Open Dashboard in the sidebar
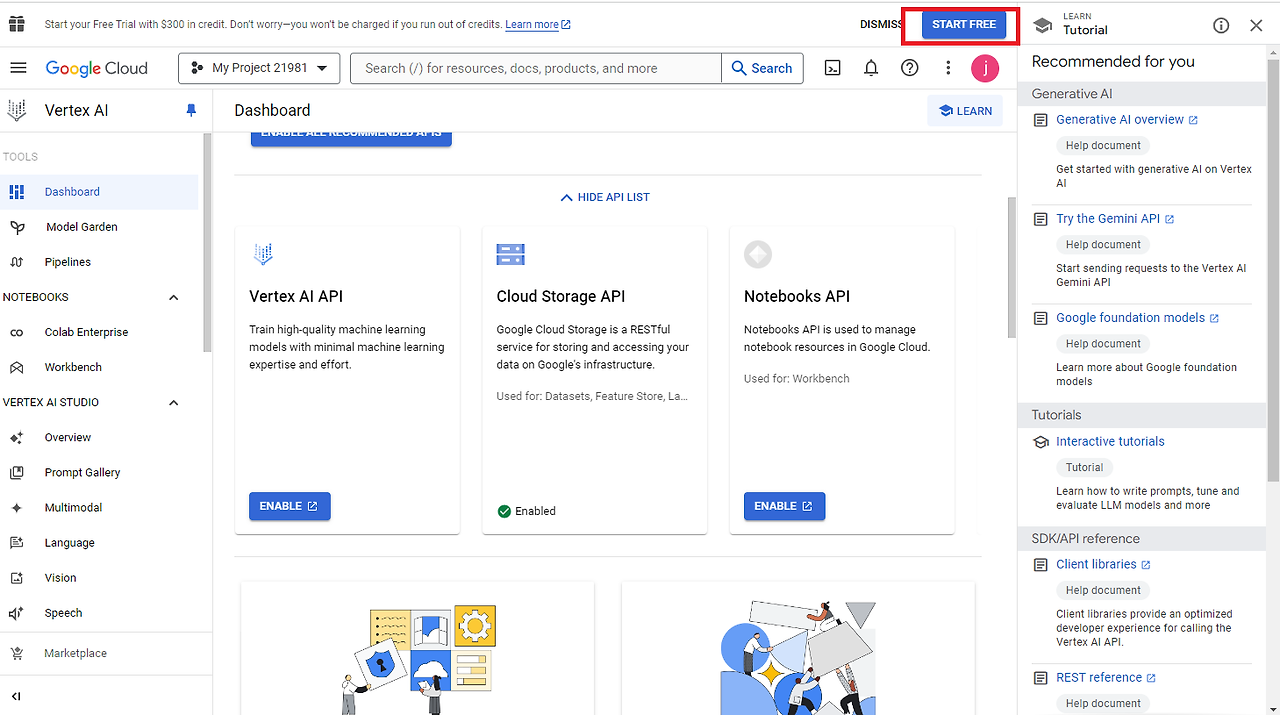1280x715 pixels. (99, 192)
